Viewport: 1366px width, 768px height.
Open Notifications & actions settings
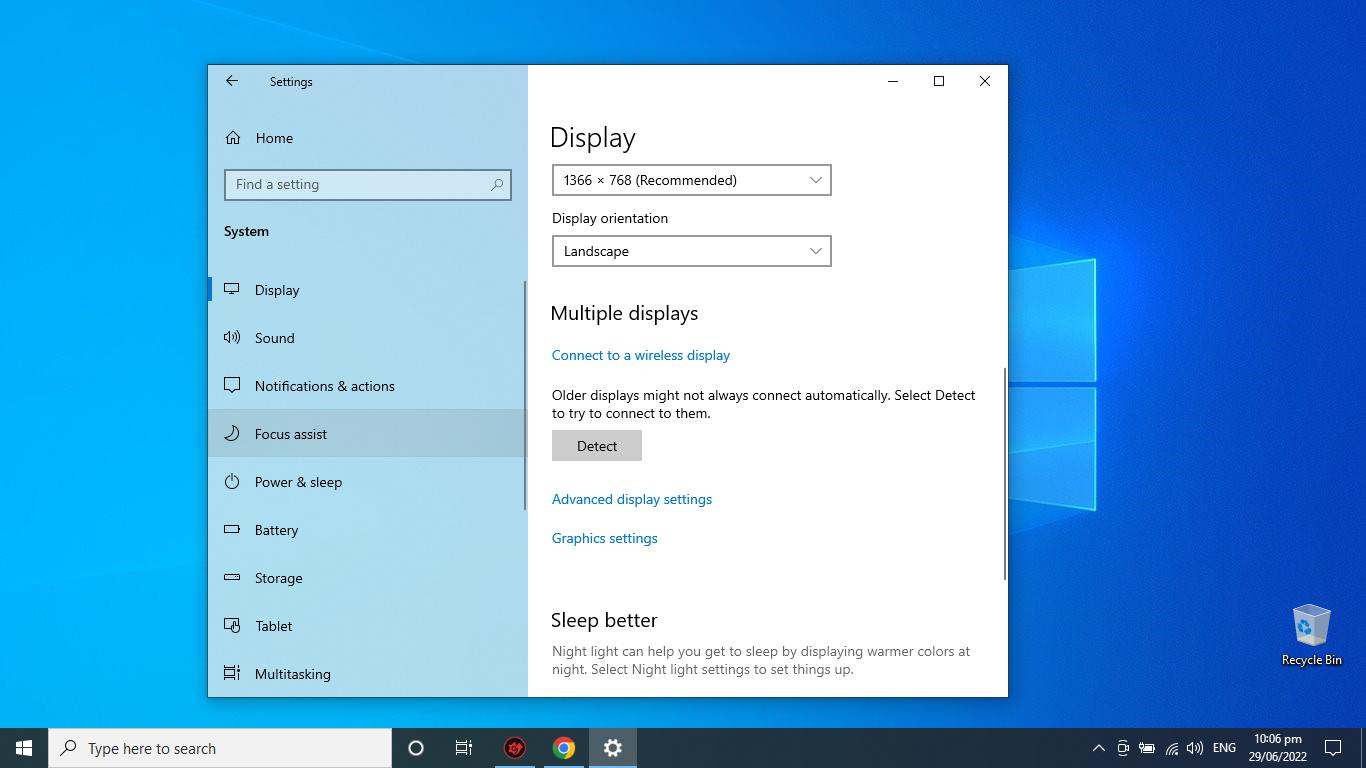click(324, 386)
